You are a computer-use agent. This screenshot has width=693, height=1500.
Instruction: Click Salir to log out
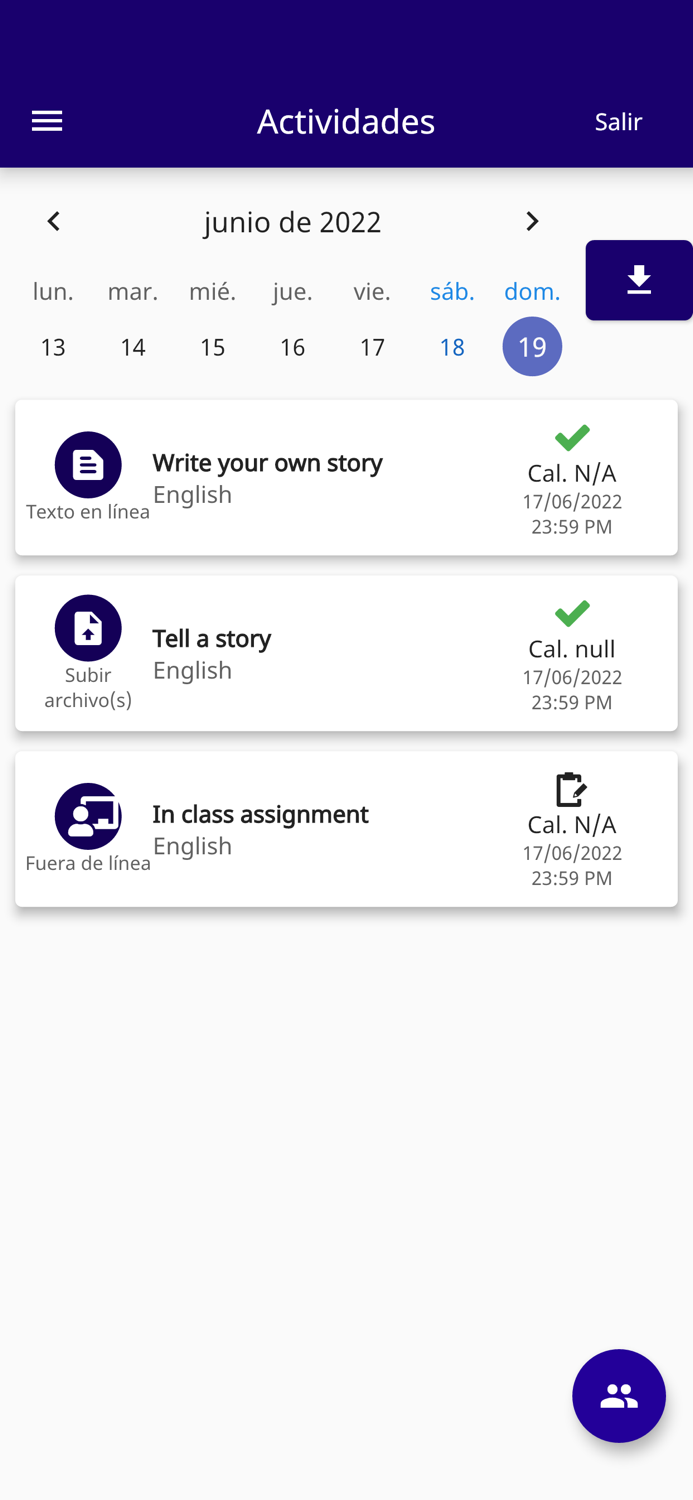(x=618, y=122)
